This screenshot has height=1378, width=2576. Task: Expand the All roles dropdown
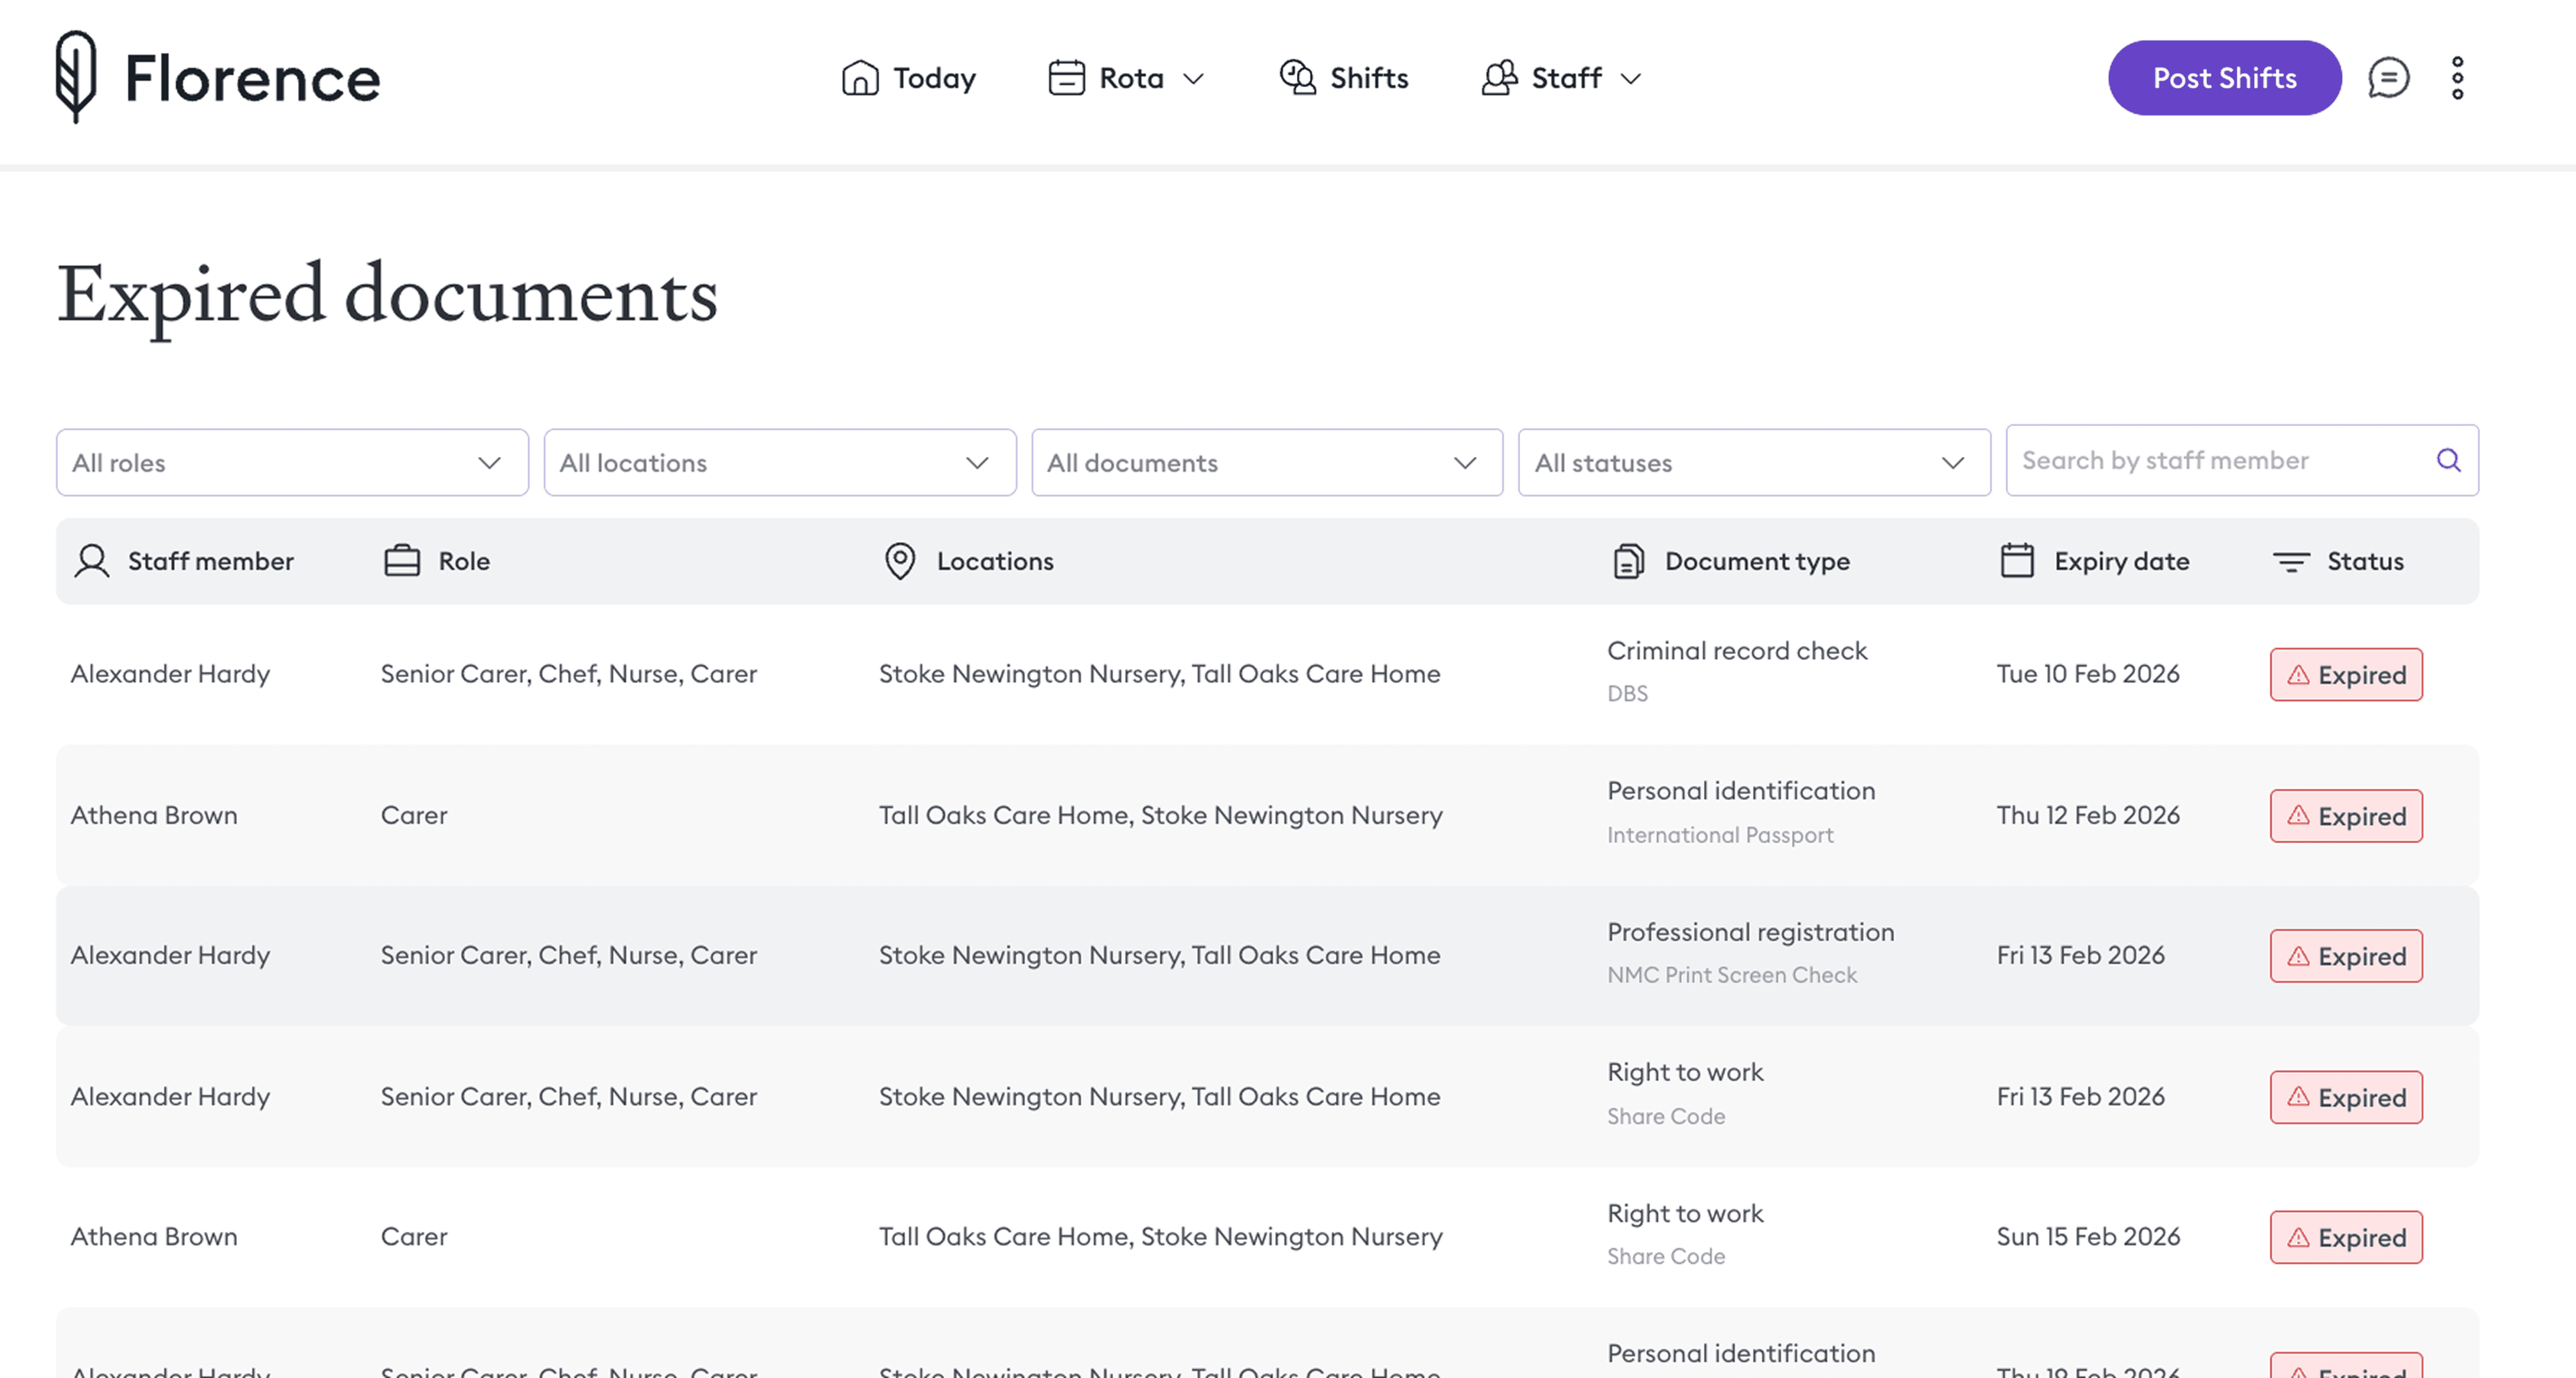(292, 463)
